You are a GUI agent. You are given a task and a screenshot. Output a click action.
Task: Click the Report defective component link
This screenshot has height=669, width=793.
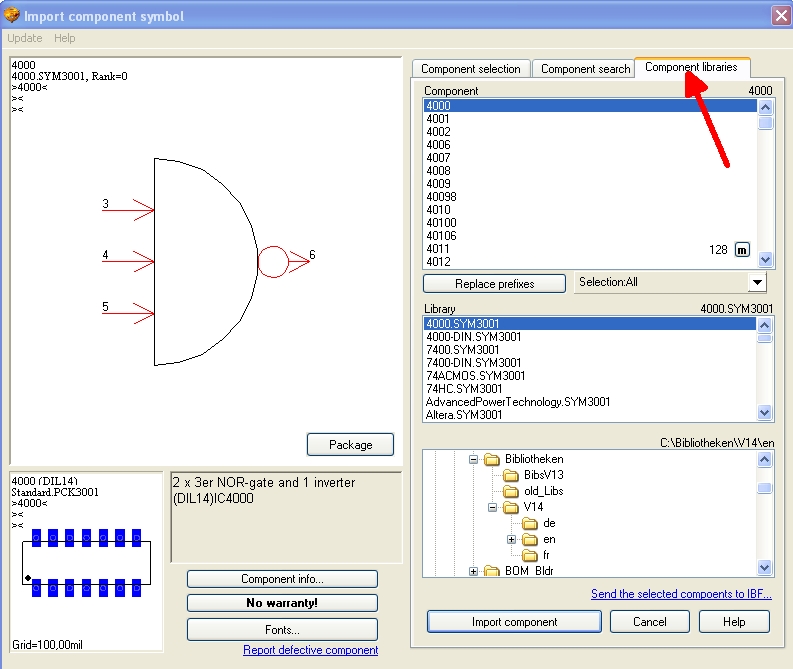click(310, 650)
